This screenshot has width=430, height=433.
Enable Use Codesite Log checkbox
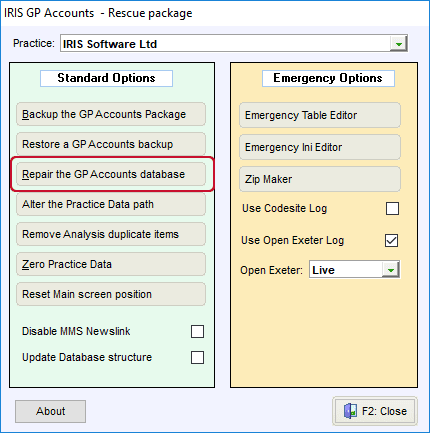pos(392,209)
